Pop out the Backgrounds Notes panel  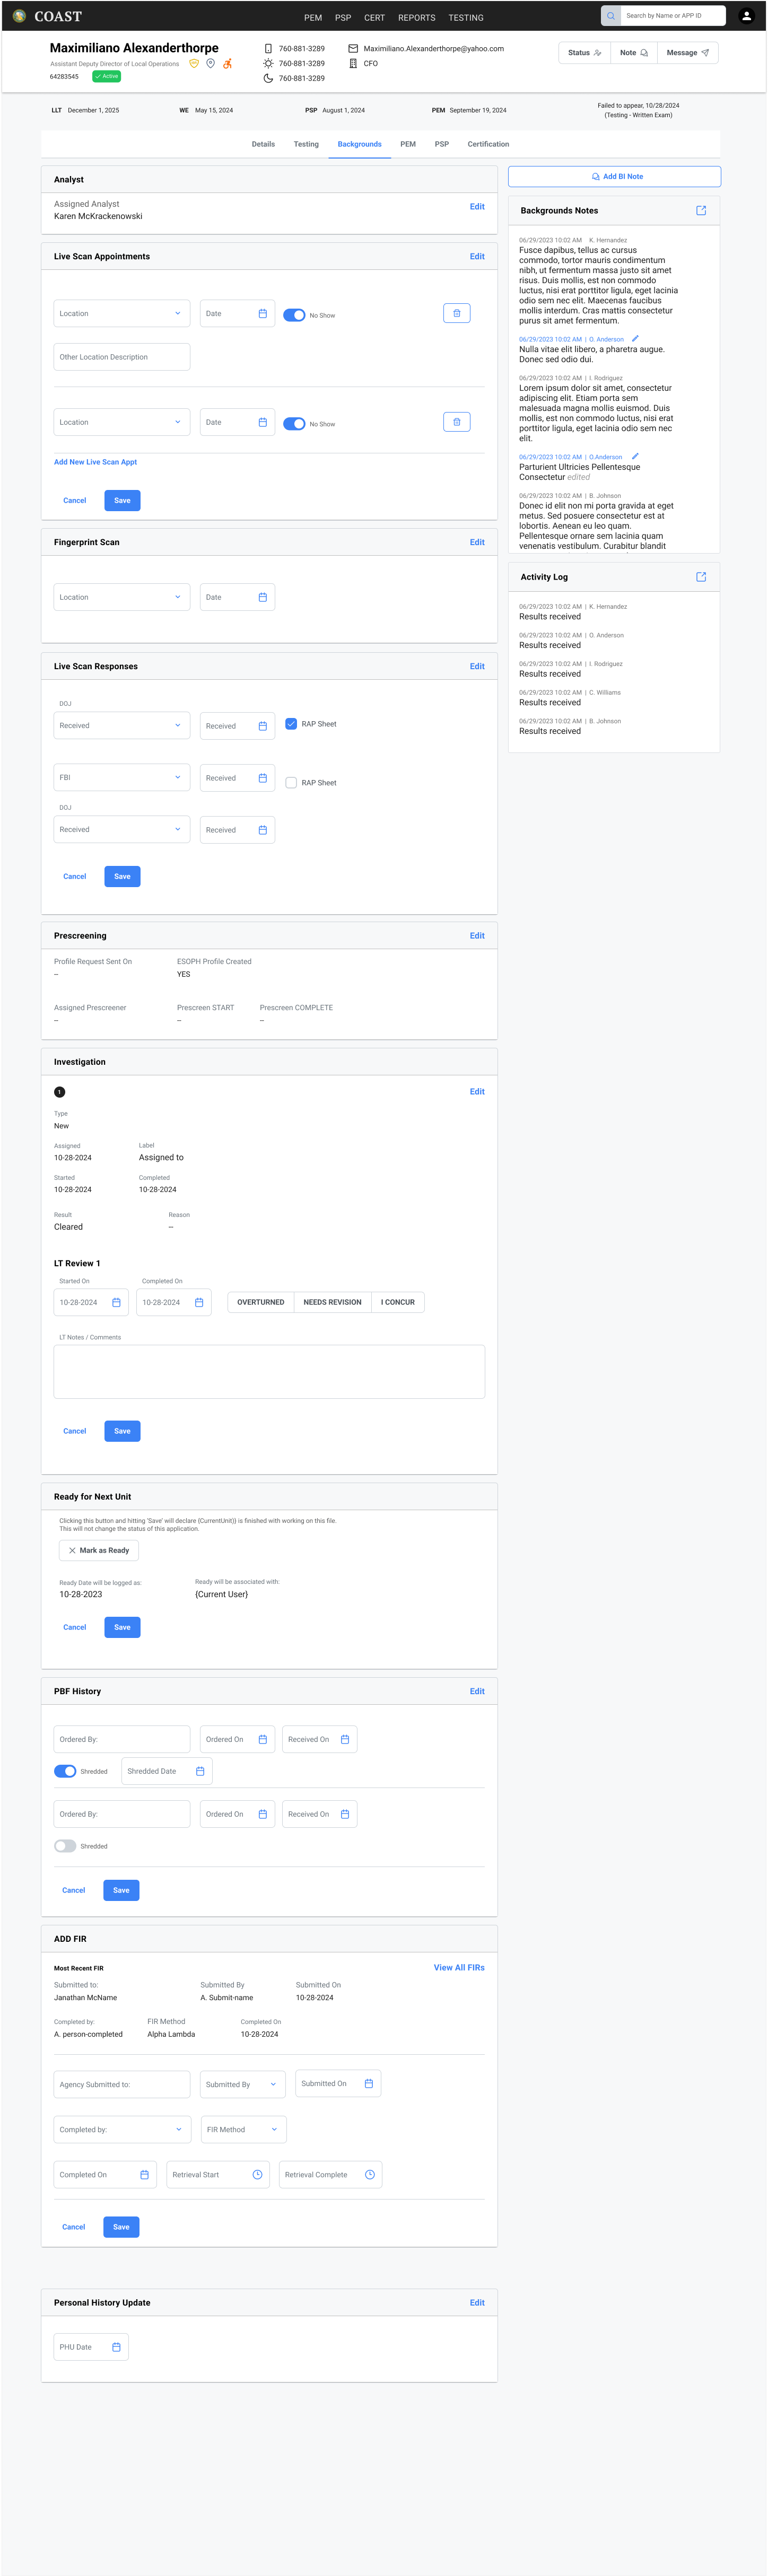tap(701, 211)
